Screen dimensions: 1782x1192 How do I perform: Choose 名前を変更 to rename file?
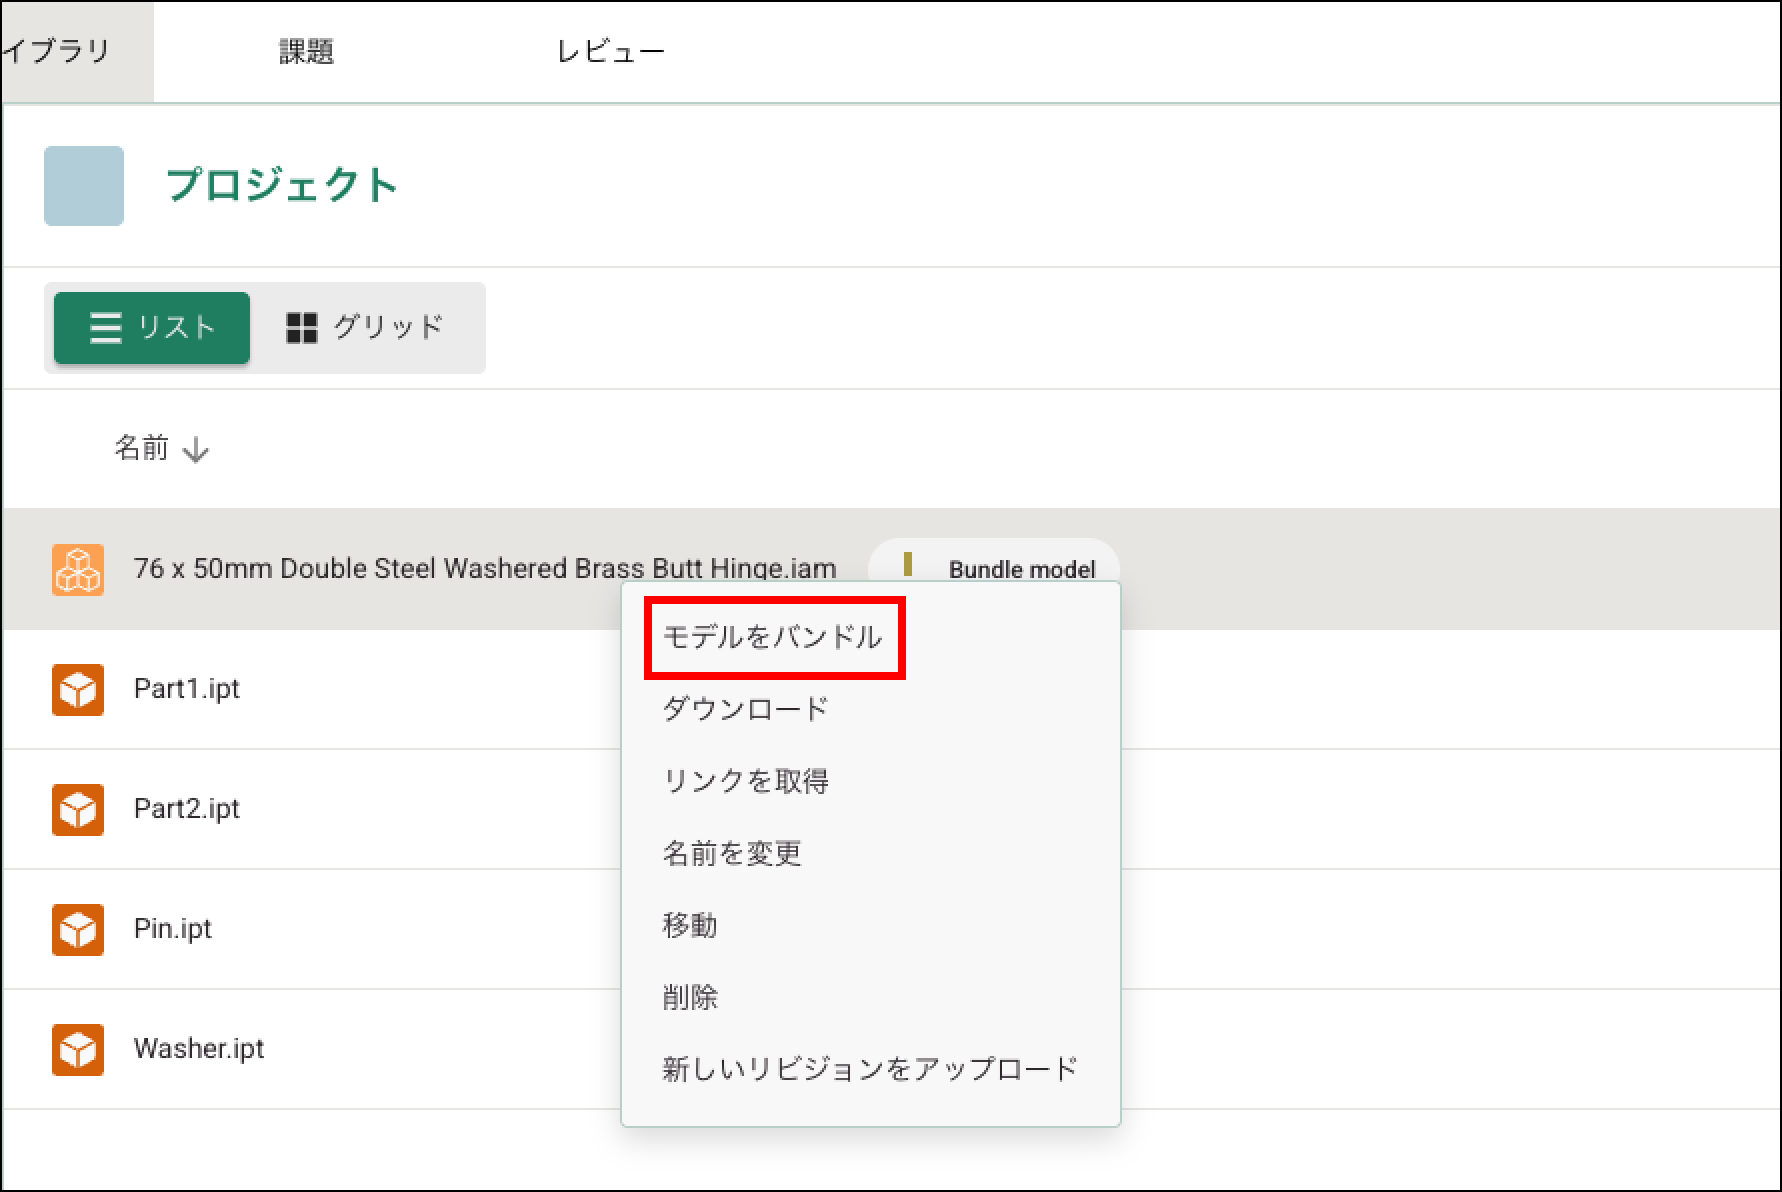[x=731, y=853]
